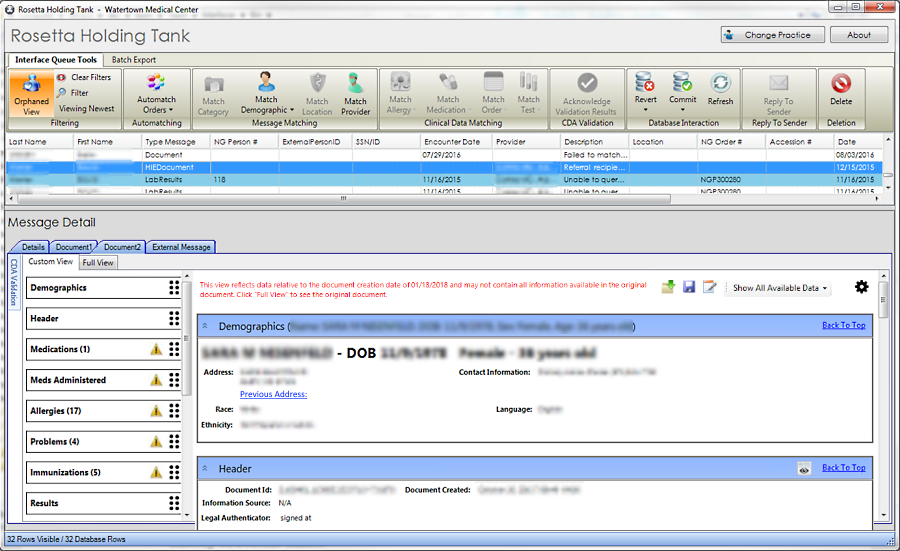The width and height of the screenshot is (900, 551).
Task: Open the settings gear icon
Action: [862, 287]
